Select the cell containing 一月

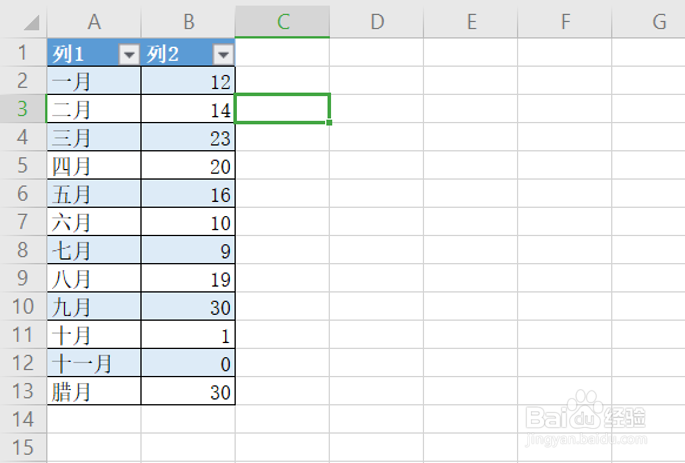pyautogui.click(x=94, y=81)
